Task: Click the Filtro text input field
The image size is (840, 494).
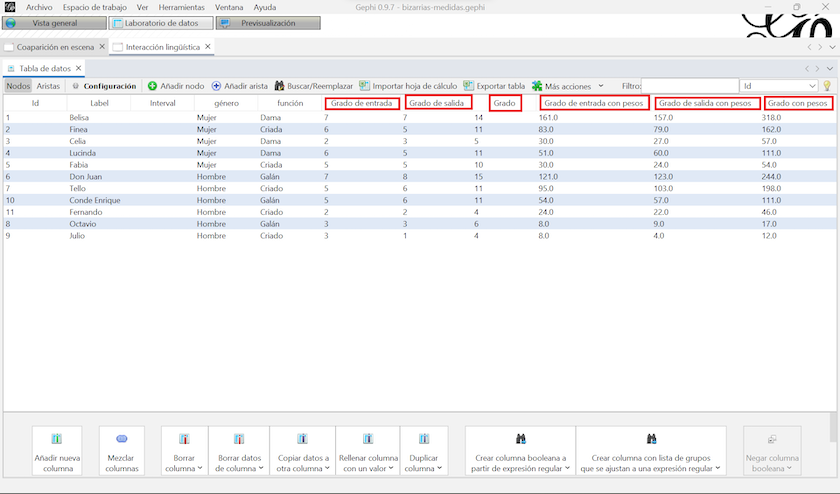Action: [689, 86]
